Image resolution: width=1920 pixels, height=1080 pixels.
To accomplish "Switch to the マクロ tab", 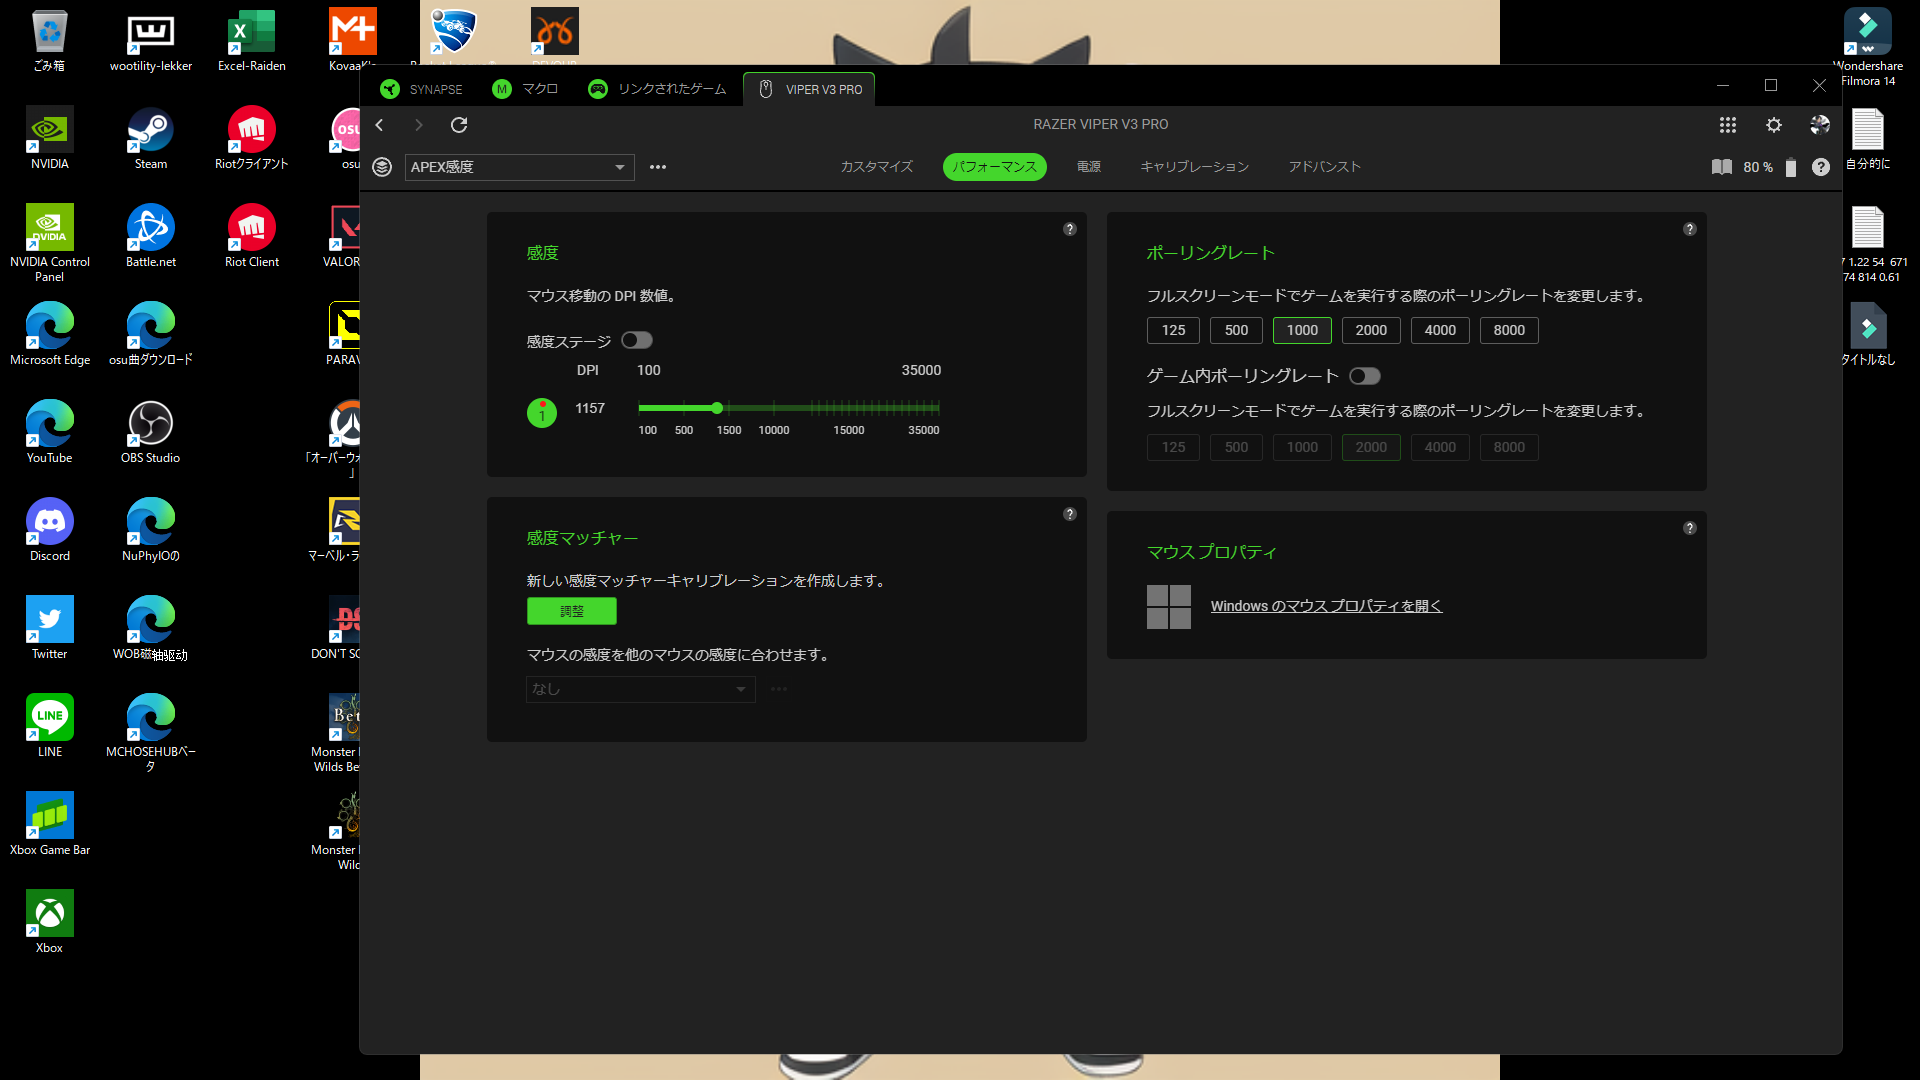I will (526, 89).
